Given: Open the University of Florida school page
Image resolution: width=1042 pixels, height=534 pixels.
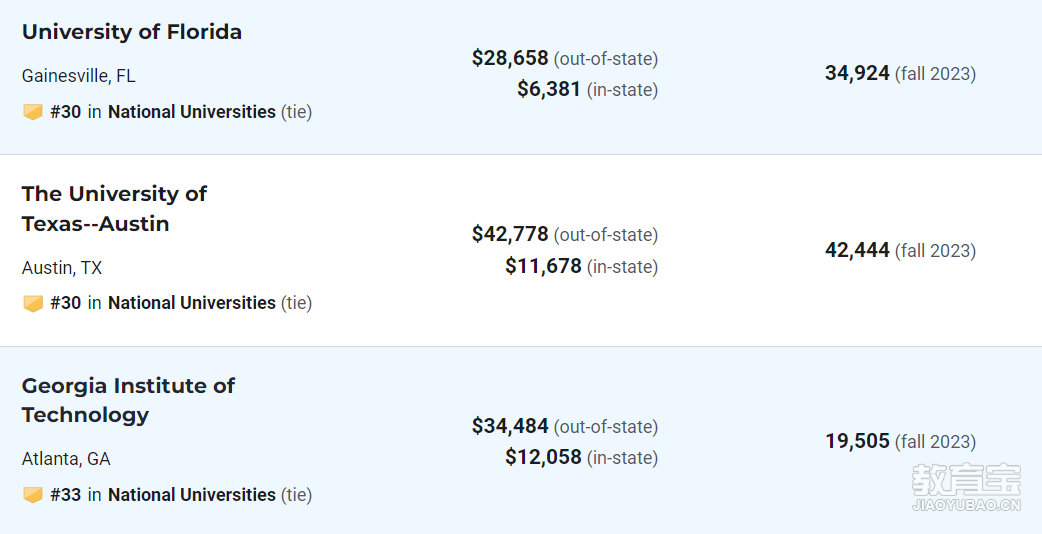Looking at the screenshot, I should [x=132, y=32].
